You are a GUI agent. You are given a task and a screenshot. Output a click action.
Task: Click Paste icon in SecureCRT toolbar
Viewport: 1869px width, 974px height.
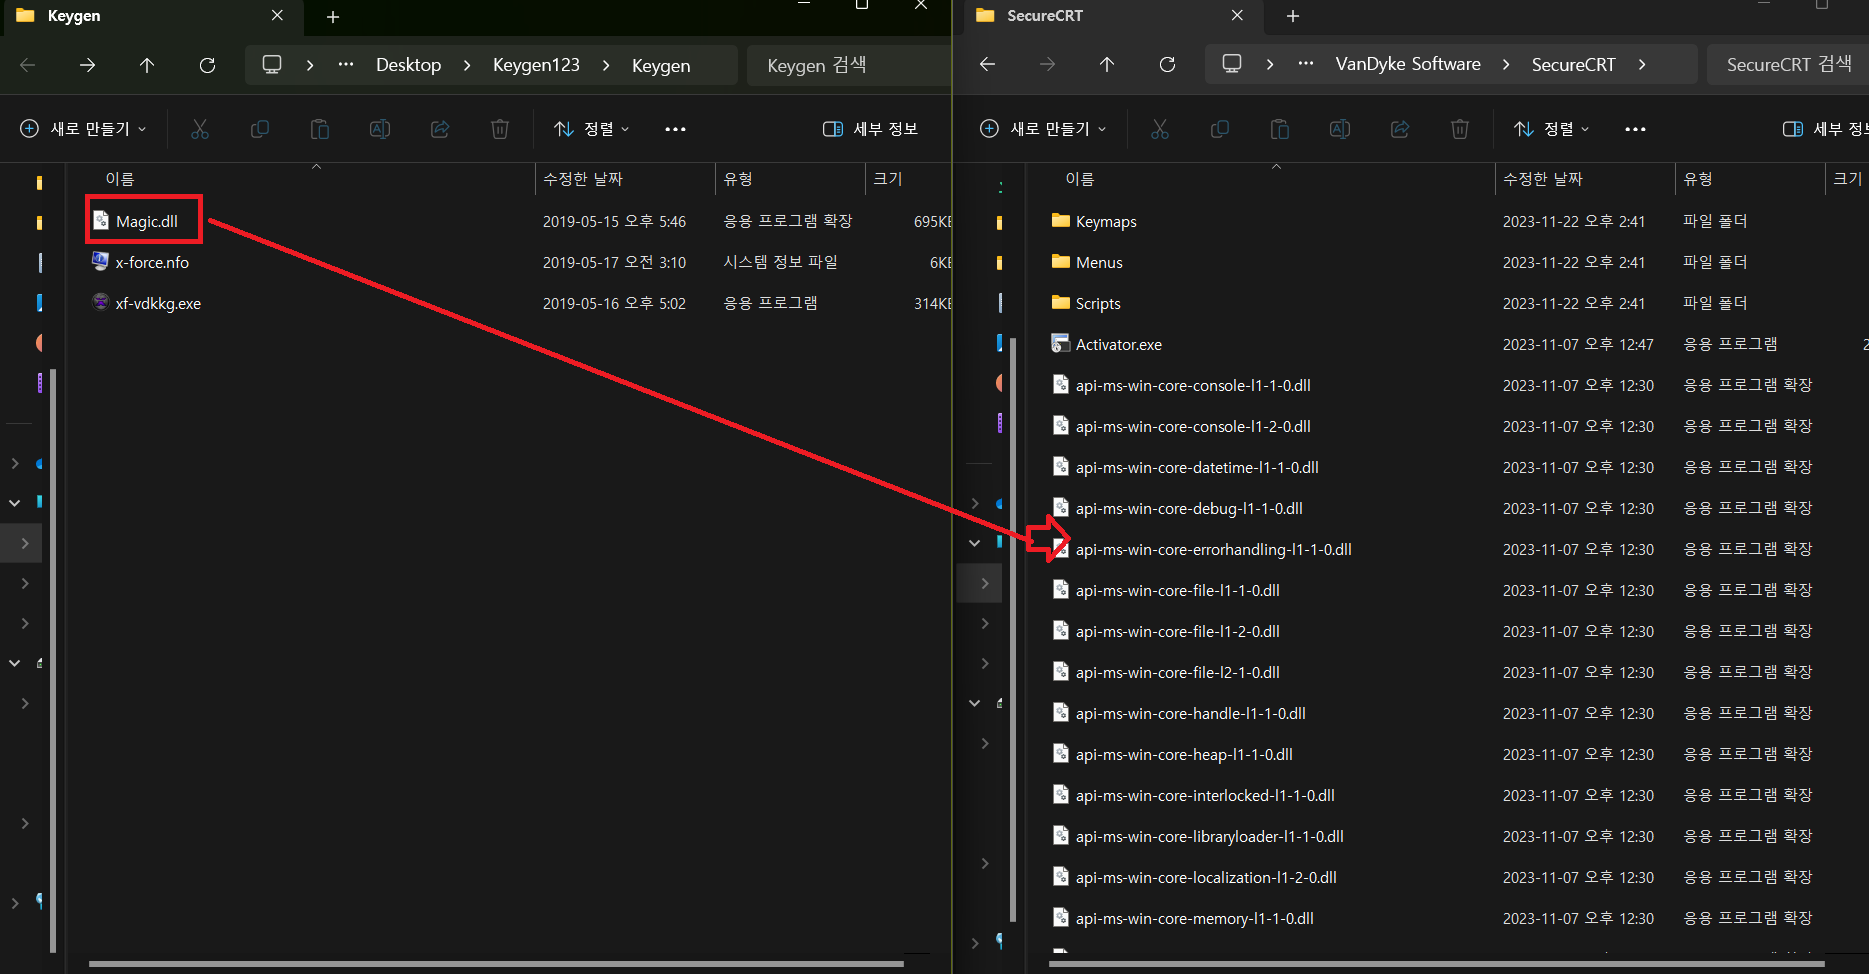point(1280,129)
